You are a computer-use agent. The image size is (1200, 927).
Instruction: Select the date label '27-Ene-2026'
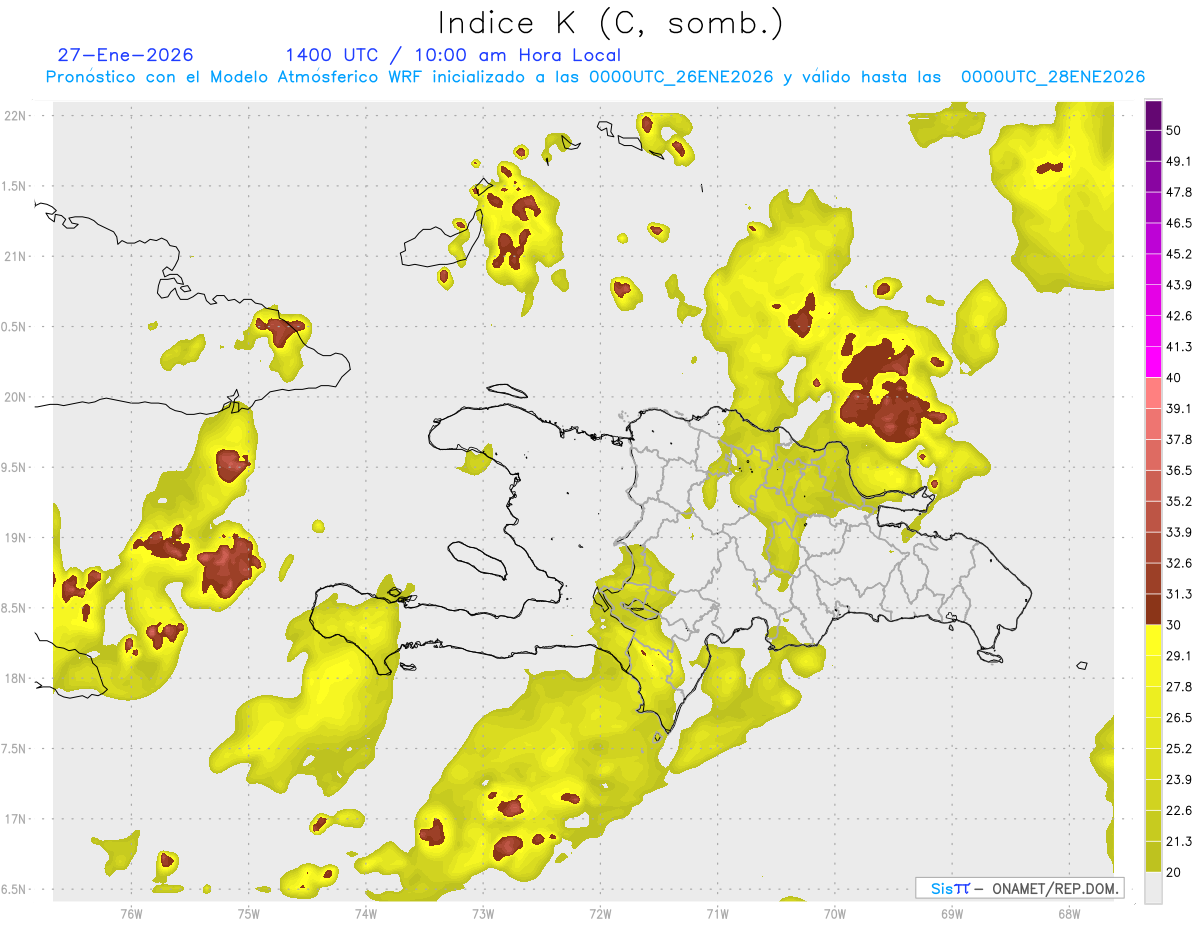(126, 55)
